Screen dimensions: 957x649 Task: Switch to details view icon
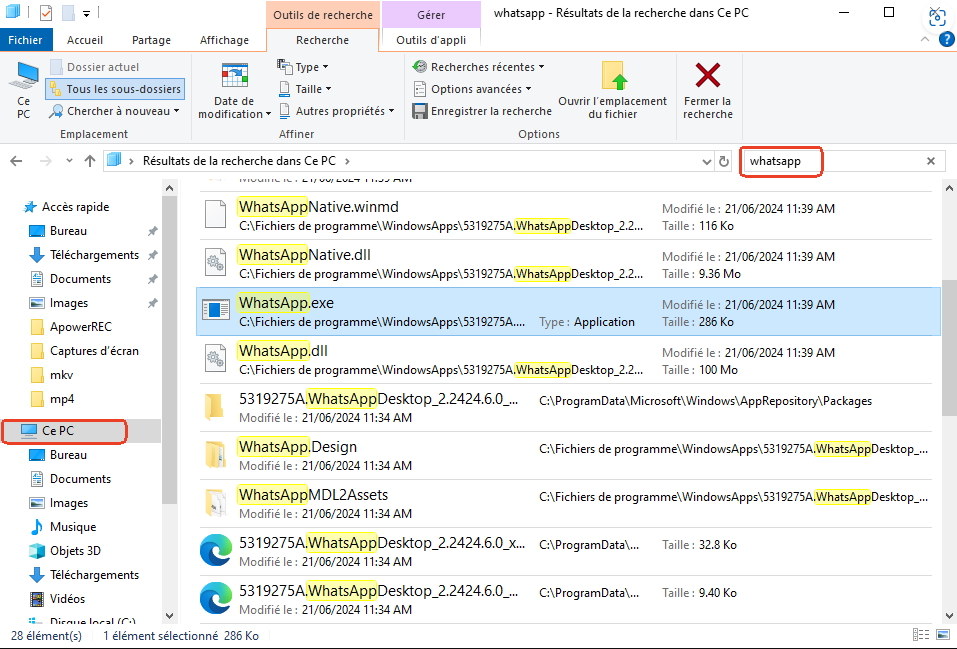(920, 636)
